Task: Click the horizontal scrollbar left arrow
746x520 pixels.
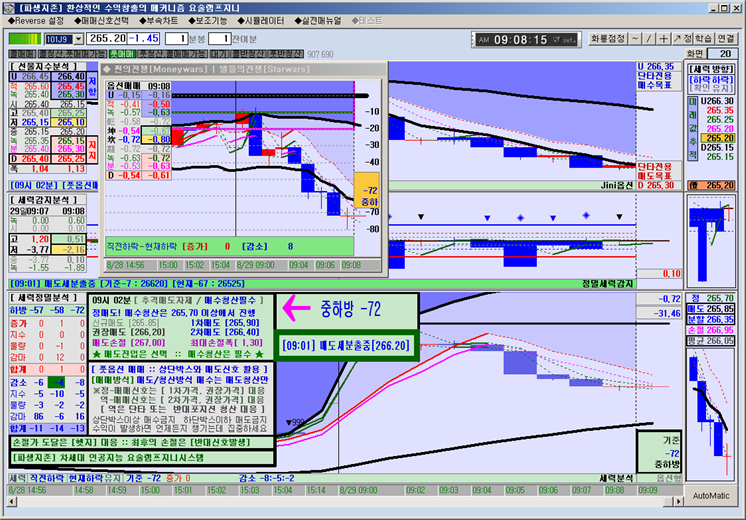Action: pos(12,501)
